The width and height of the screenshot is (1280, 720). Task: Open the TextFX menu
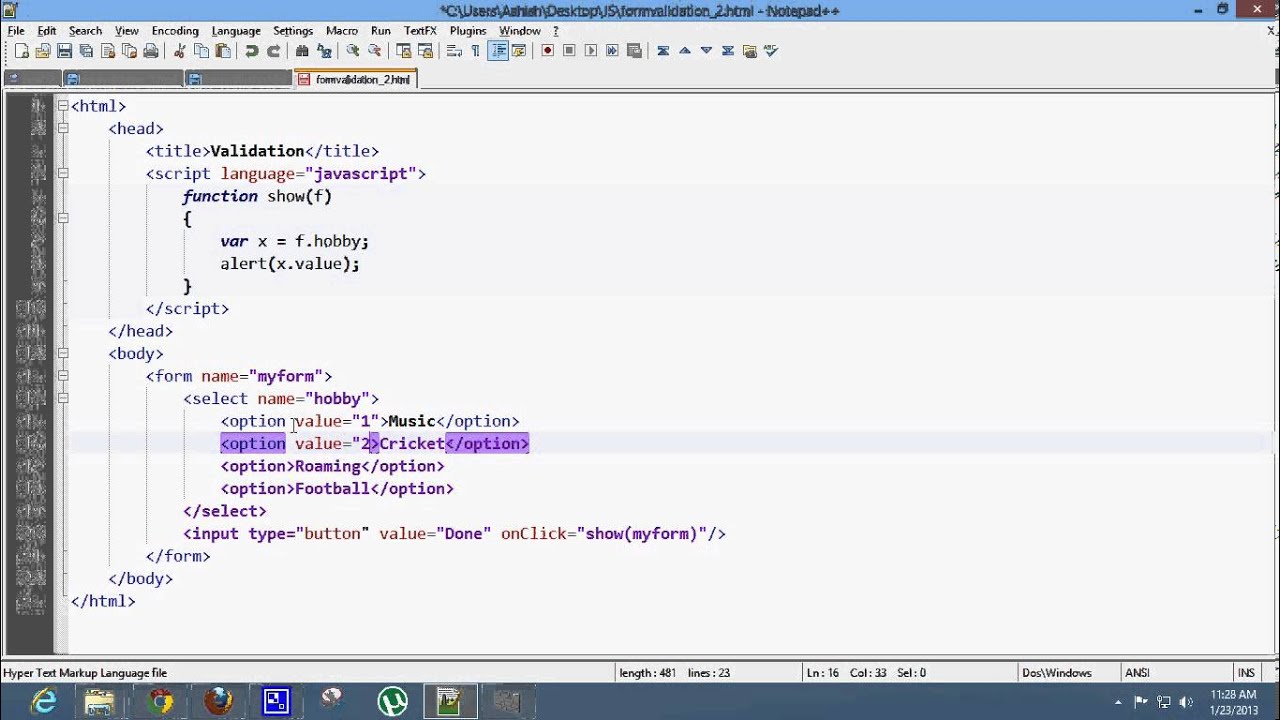(420, 31)
